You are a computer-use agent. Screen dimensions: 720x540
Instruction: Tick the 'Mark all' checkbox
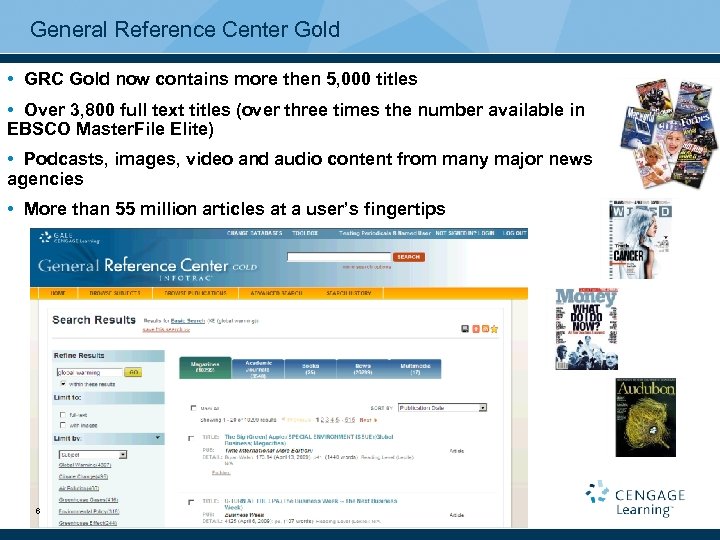[193, 408]
